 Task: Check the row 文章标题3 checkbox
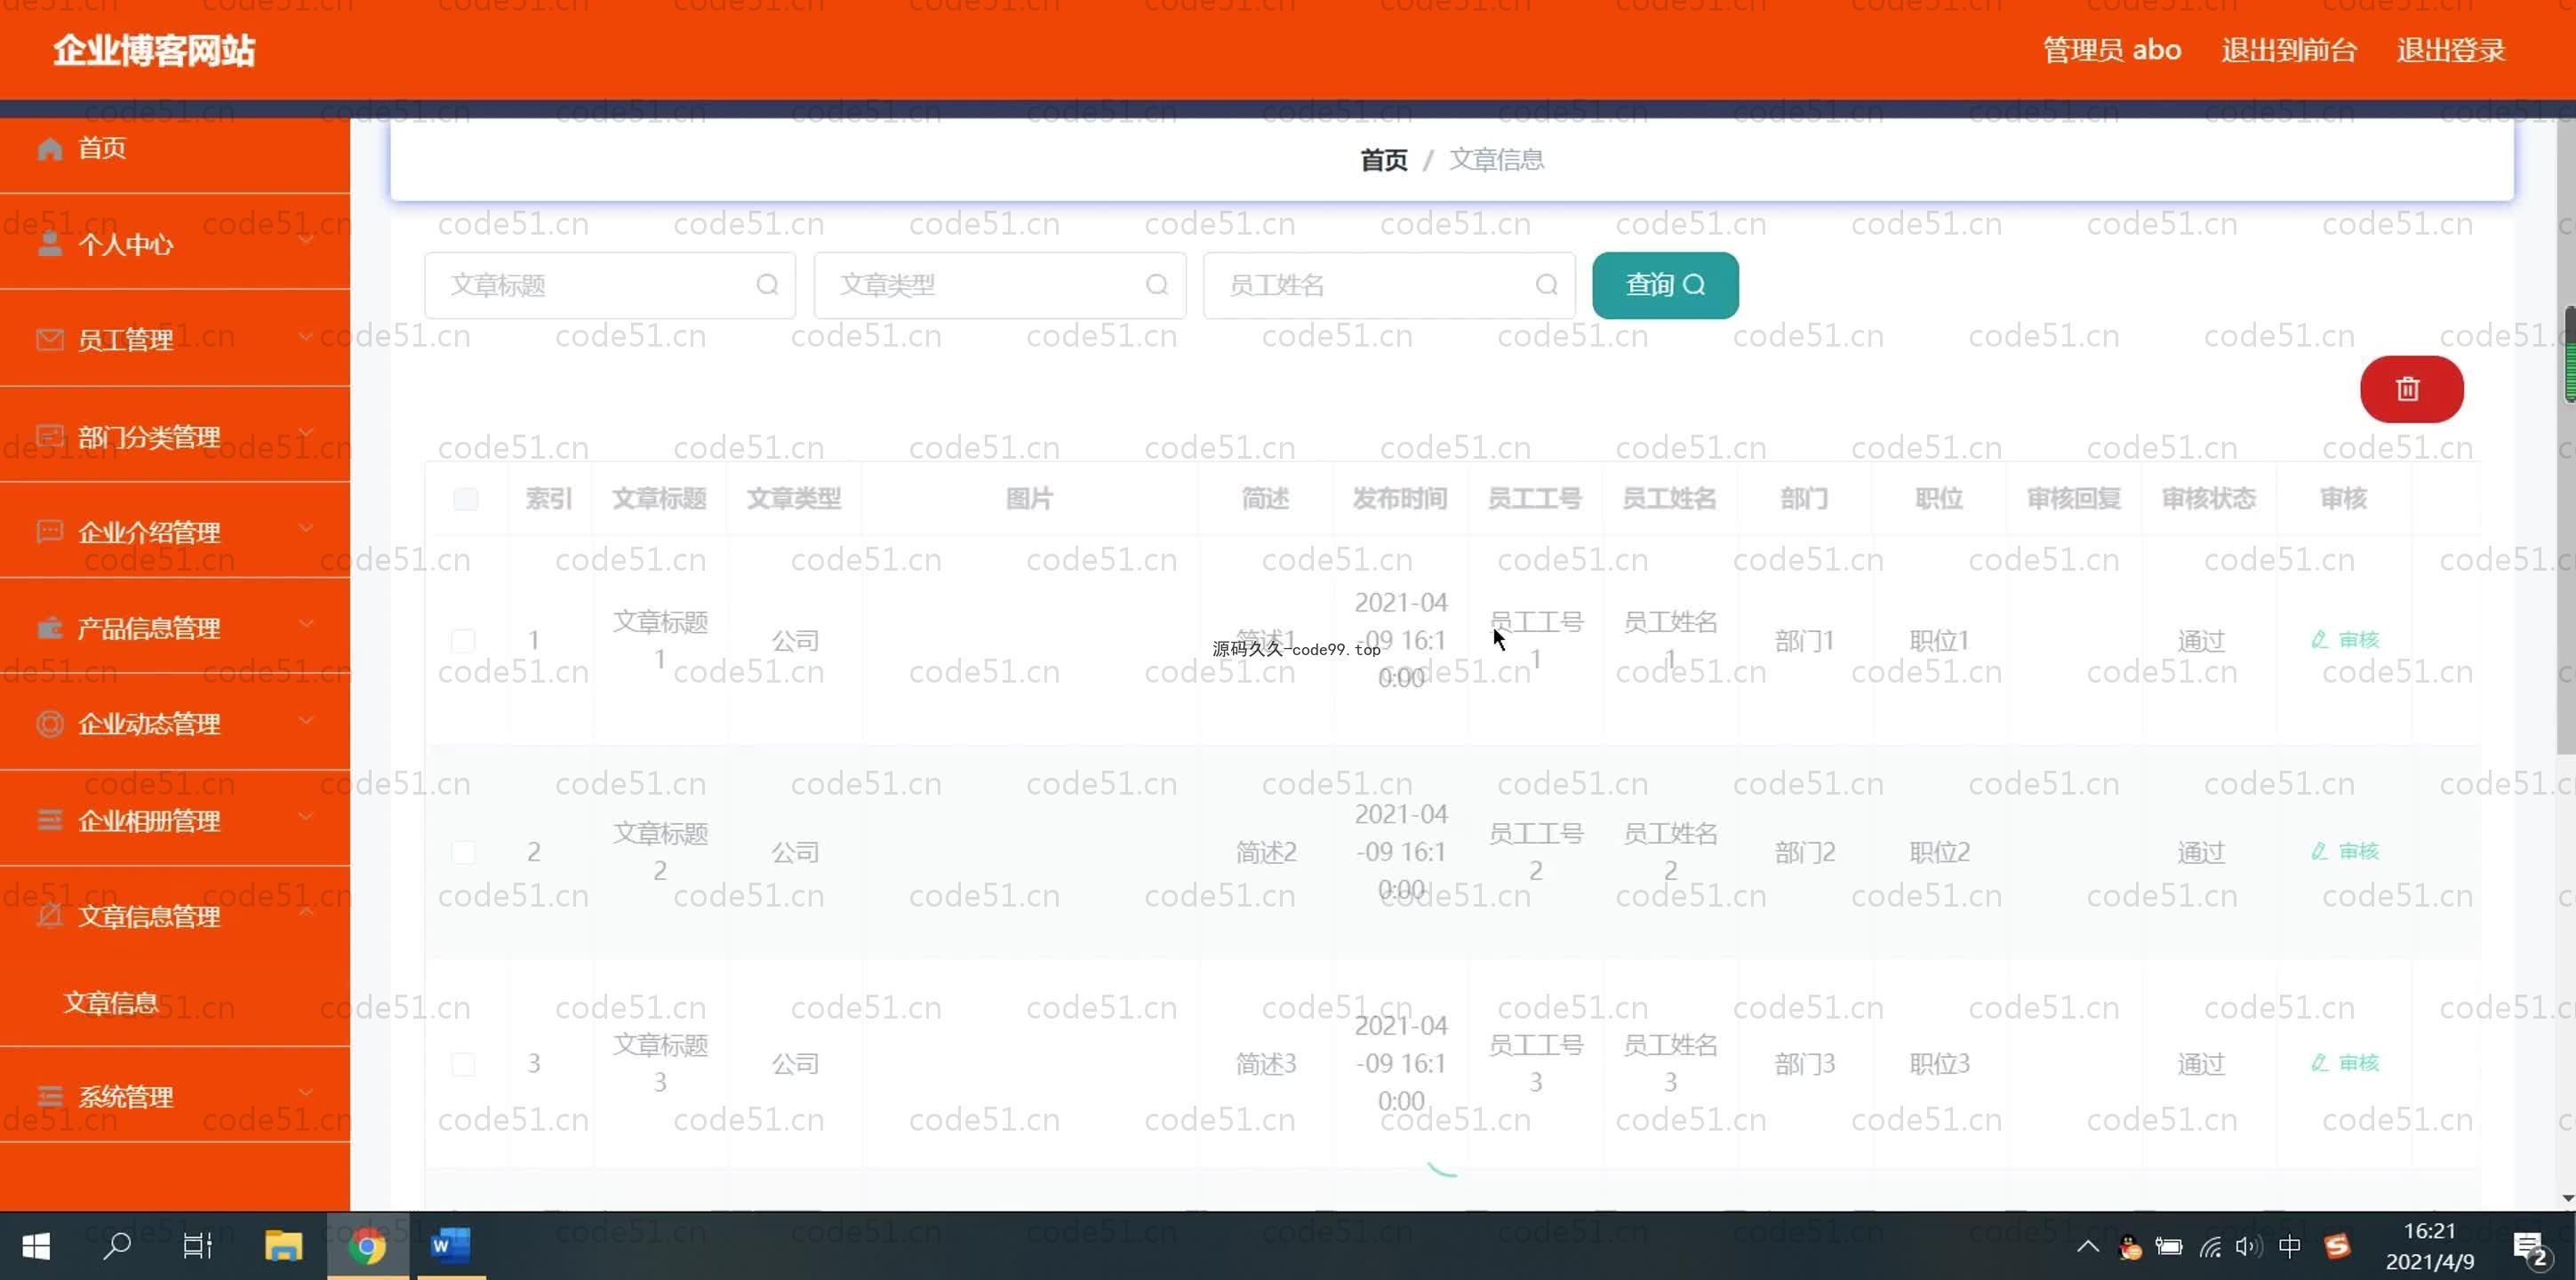point(463,1064)
